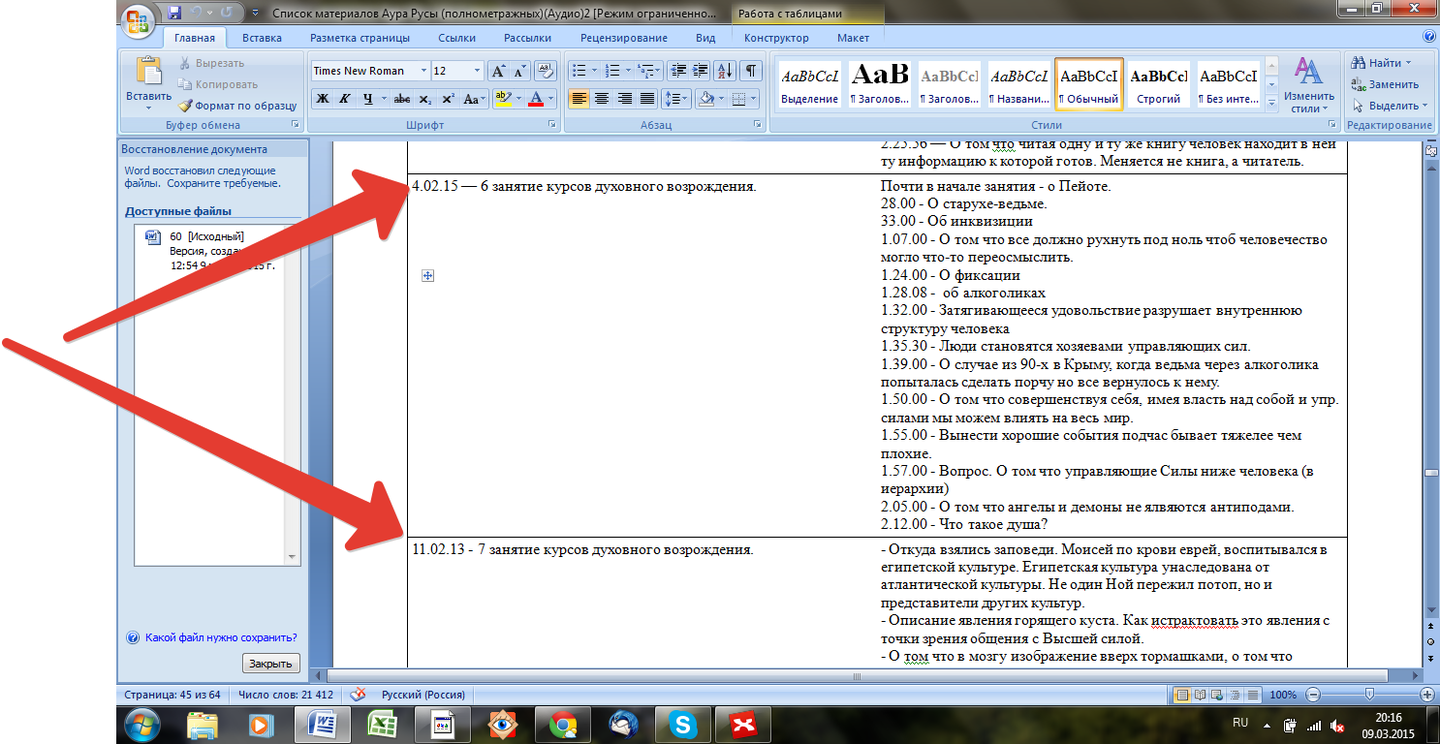Justify paragraph text to both margins
This screenshot has width=1440, height=744.
pyautogui.click(x=647, y=99)
